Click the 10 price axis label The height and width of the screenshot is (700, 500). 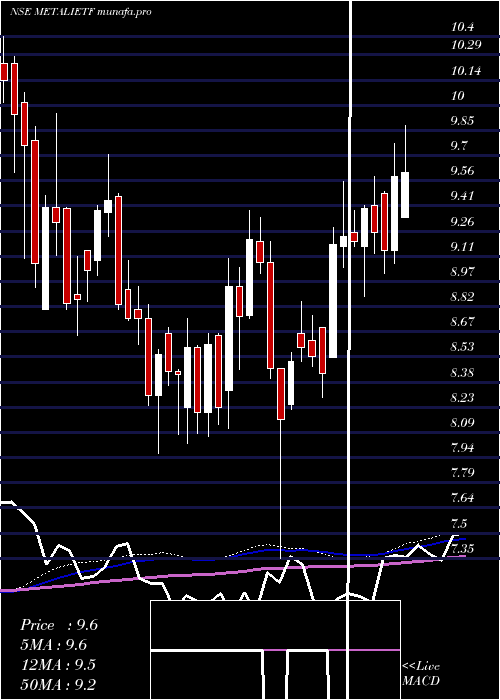(458, 96)
